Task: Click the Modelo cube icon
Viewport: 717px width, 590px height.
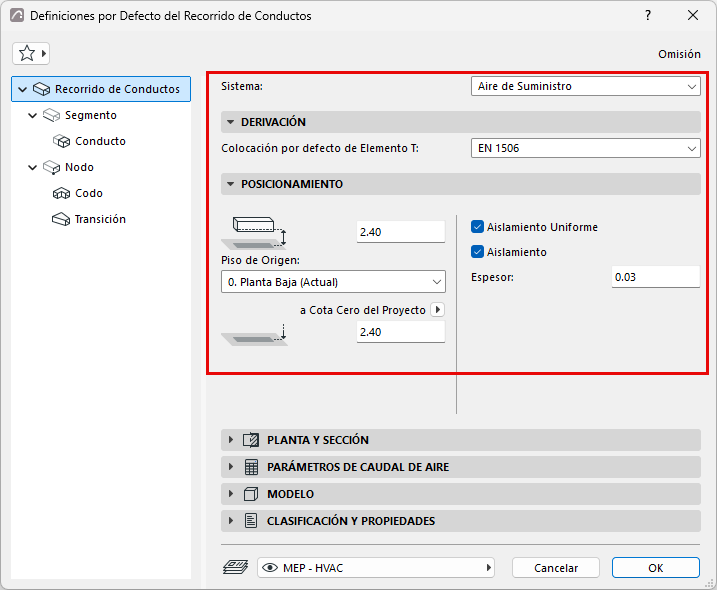Action: click(x=251, y=494)
